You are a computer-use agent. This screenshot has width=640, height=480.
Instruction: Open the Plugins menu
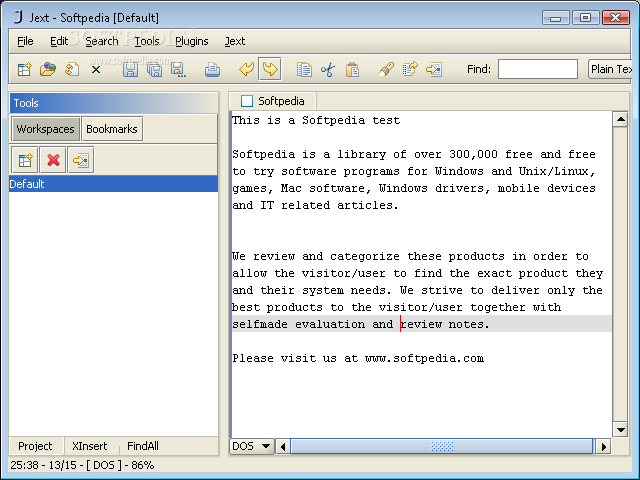click(x=191, y=41)
